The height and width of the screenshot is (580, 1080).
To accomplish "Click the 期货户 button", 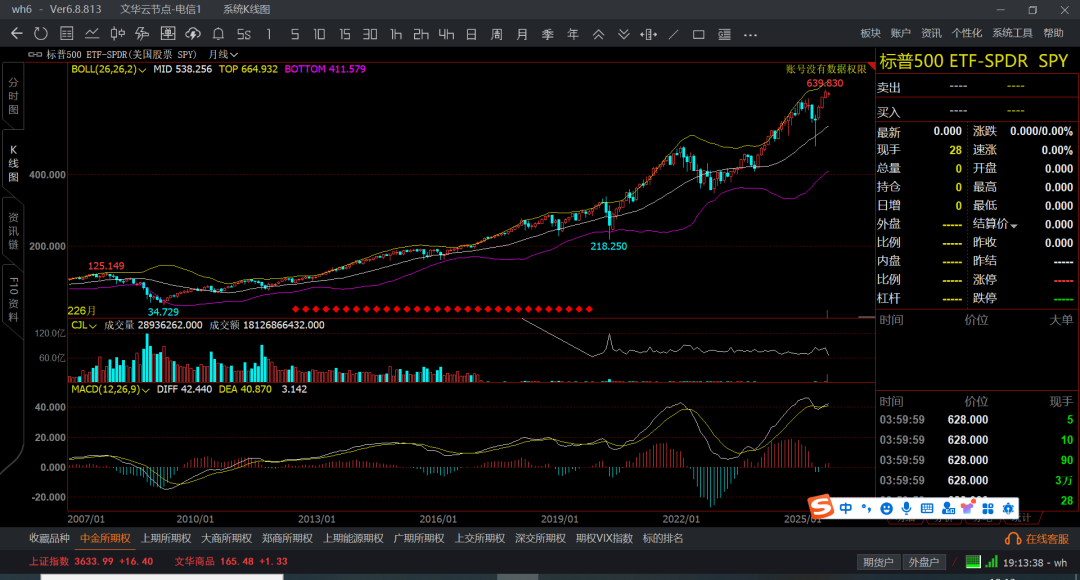I will [878, 562].
